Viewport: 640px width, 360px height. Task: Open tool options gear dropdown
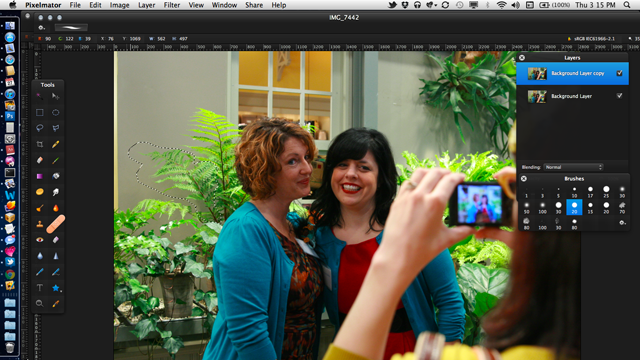41,28
